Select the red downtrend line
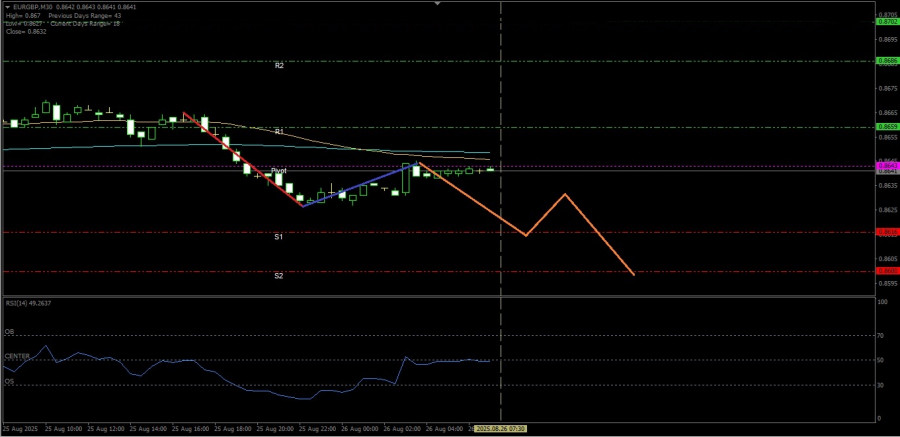Image resolution: width=900 pixels, height=437 pixels. 243,159
